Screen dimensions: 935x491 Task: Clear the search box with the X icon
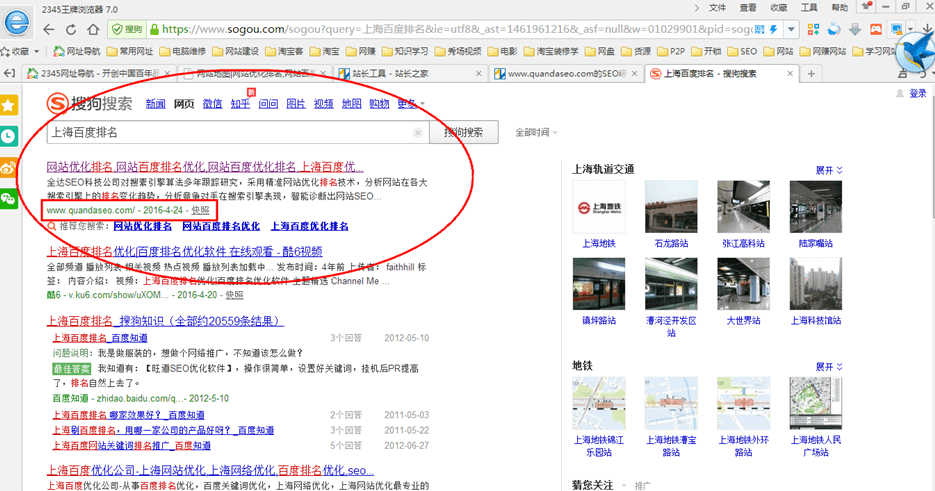coord(418,132)
